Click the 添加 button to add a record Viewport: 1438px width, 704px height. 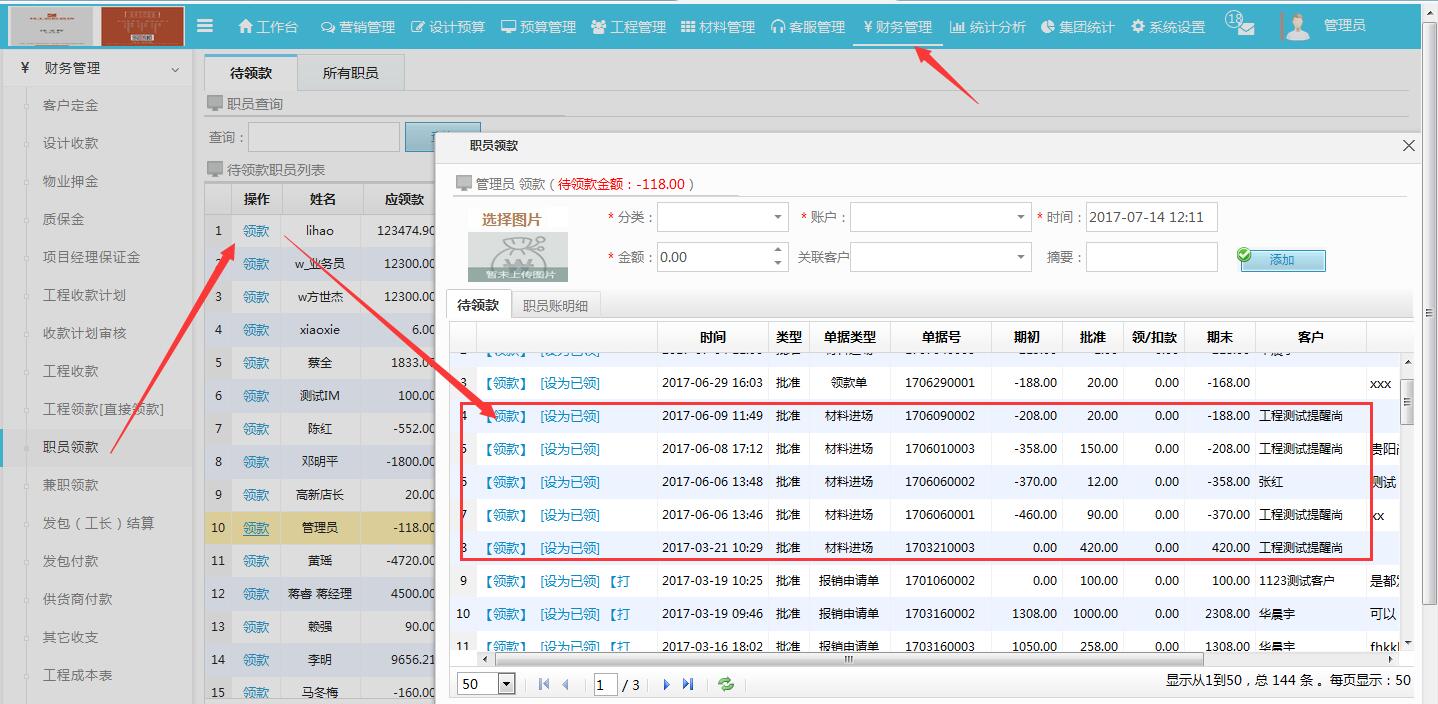click(x=1284, y=260)
